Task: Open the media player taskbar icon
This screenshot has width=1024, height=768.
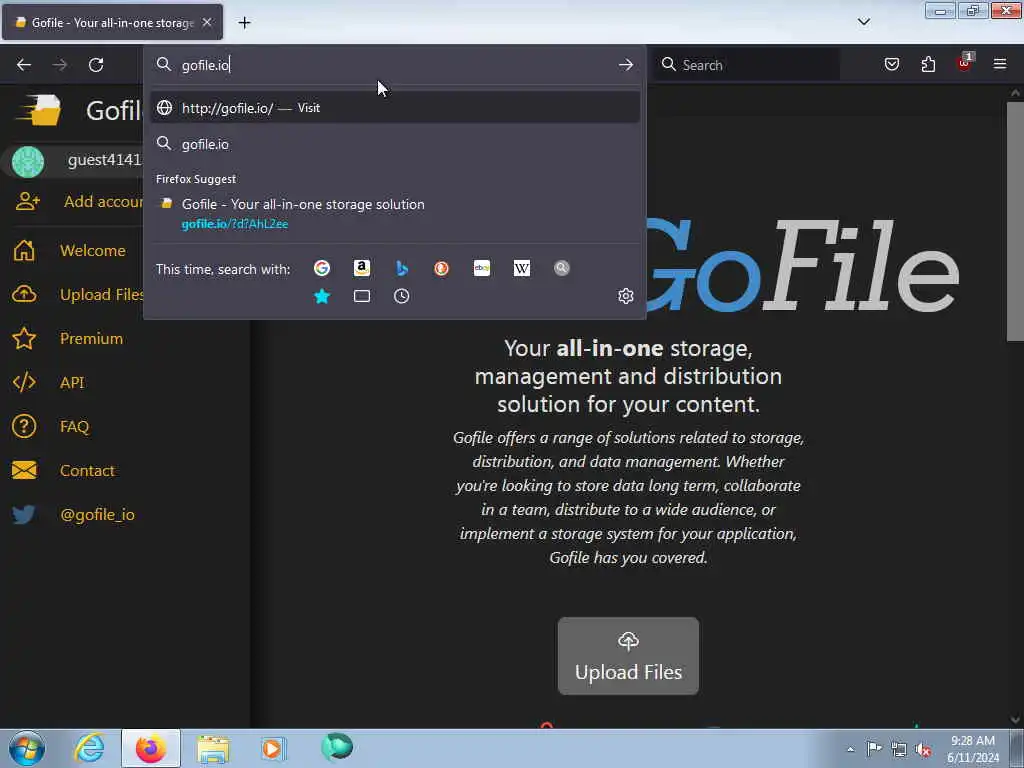Action: point(274,748)
